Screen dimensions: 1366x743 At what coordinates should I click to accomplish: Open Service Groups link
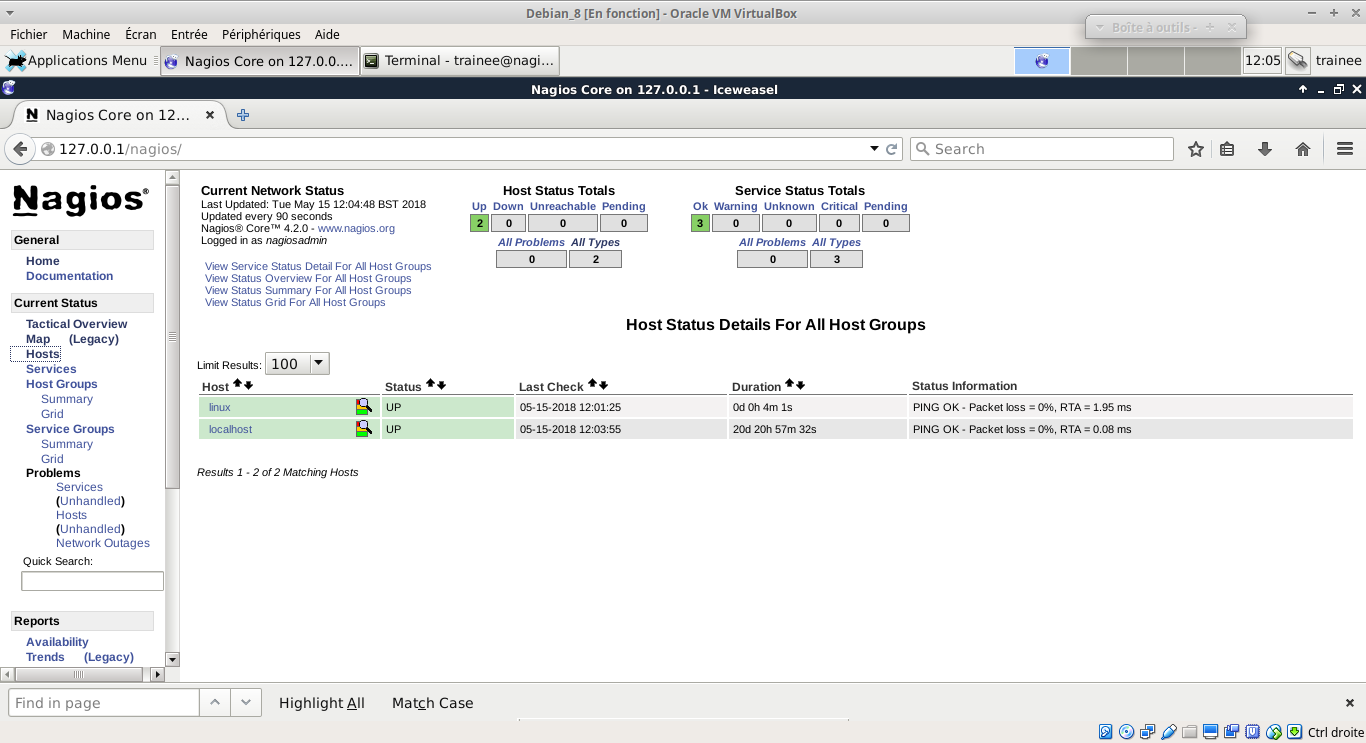click(x=70, y=429)
